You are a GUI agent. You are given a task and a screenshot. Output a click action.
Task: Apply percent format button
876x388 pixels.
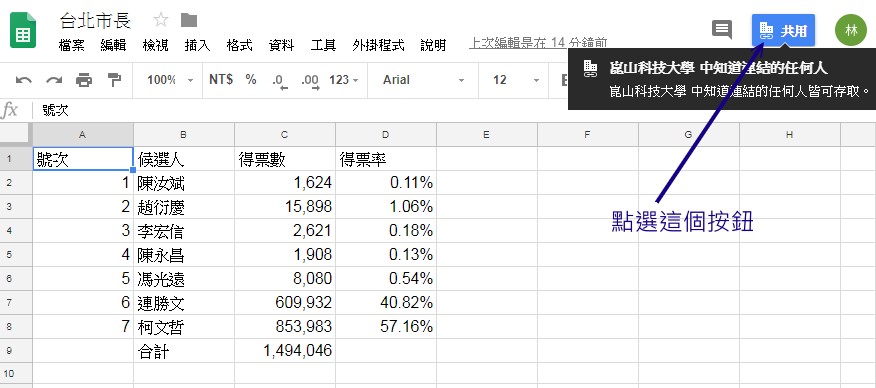point(251,80)
